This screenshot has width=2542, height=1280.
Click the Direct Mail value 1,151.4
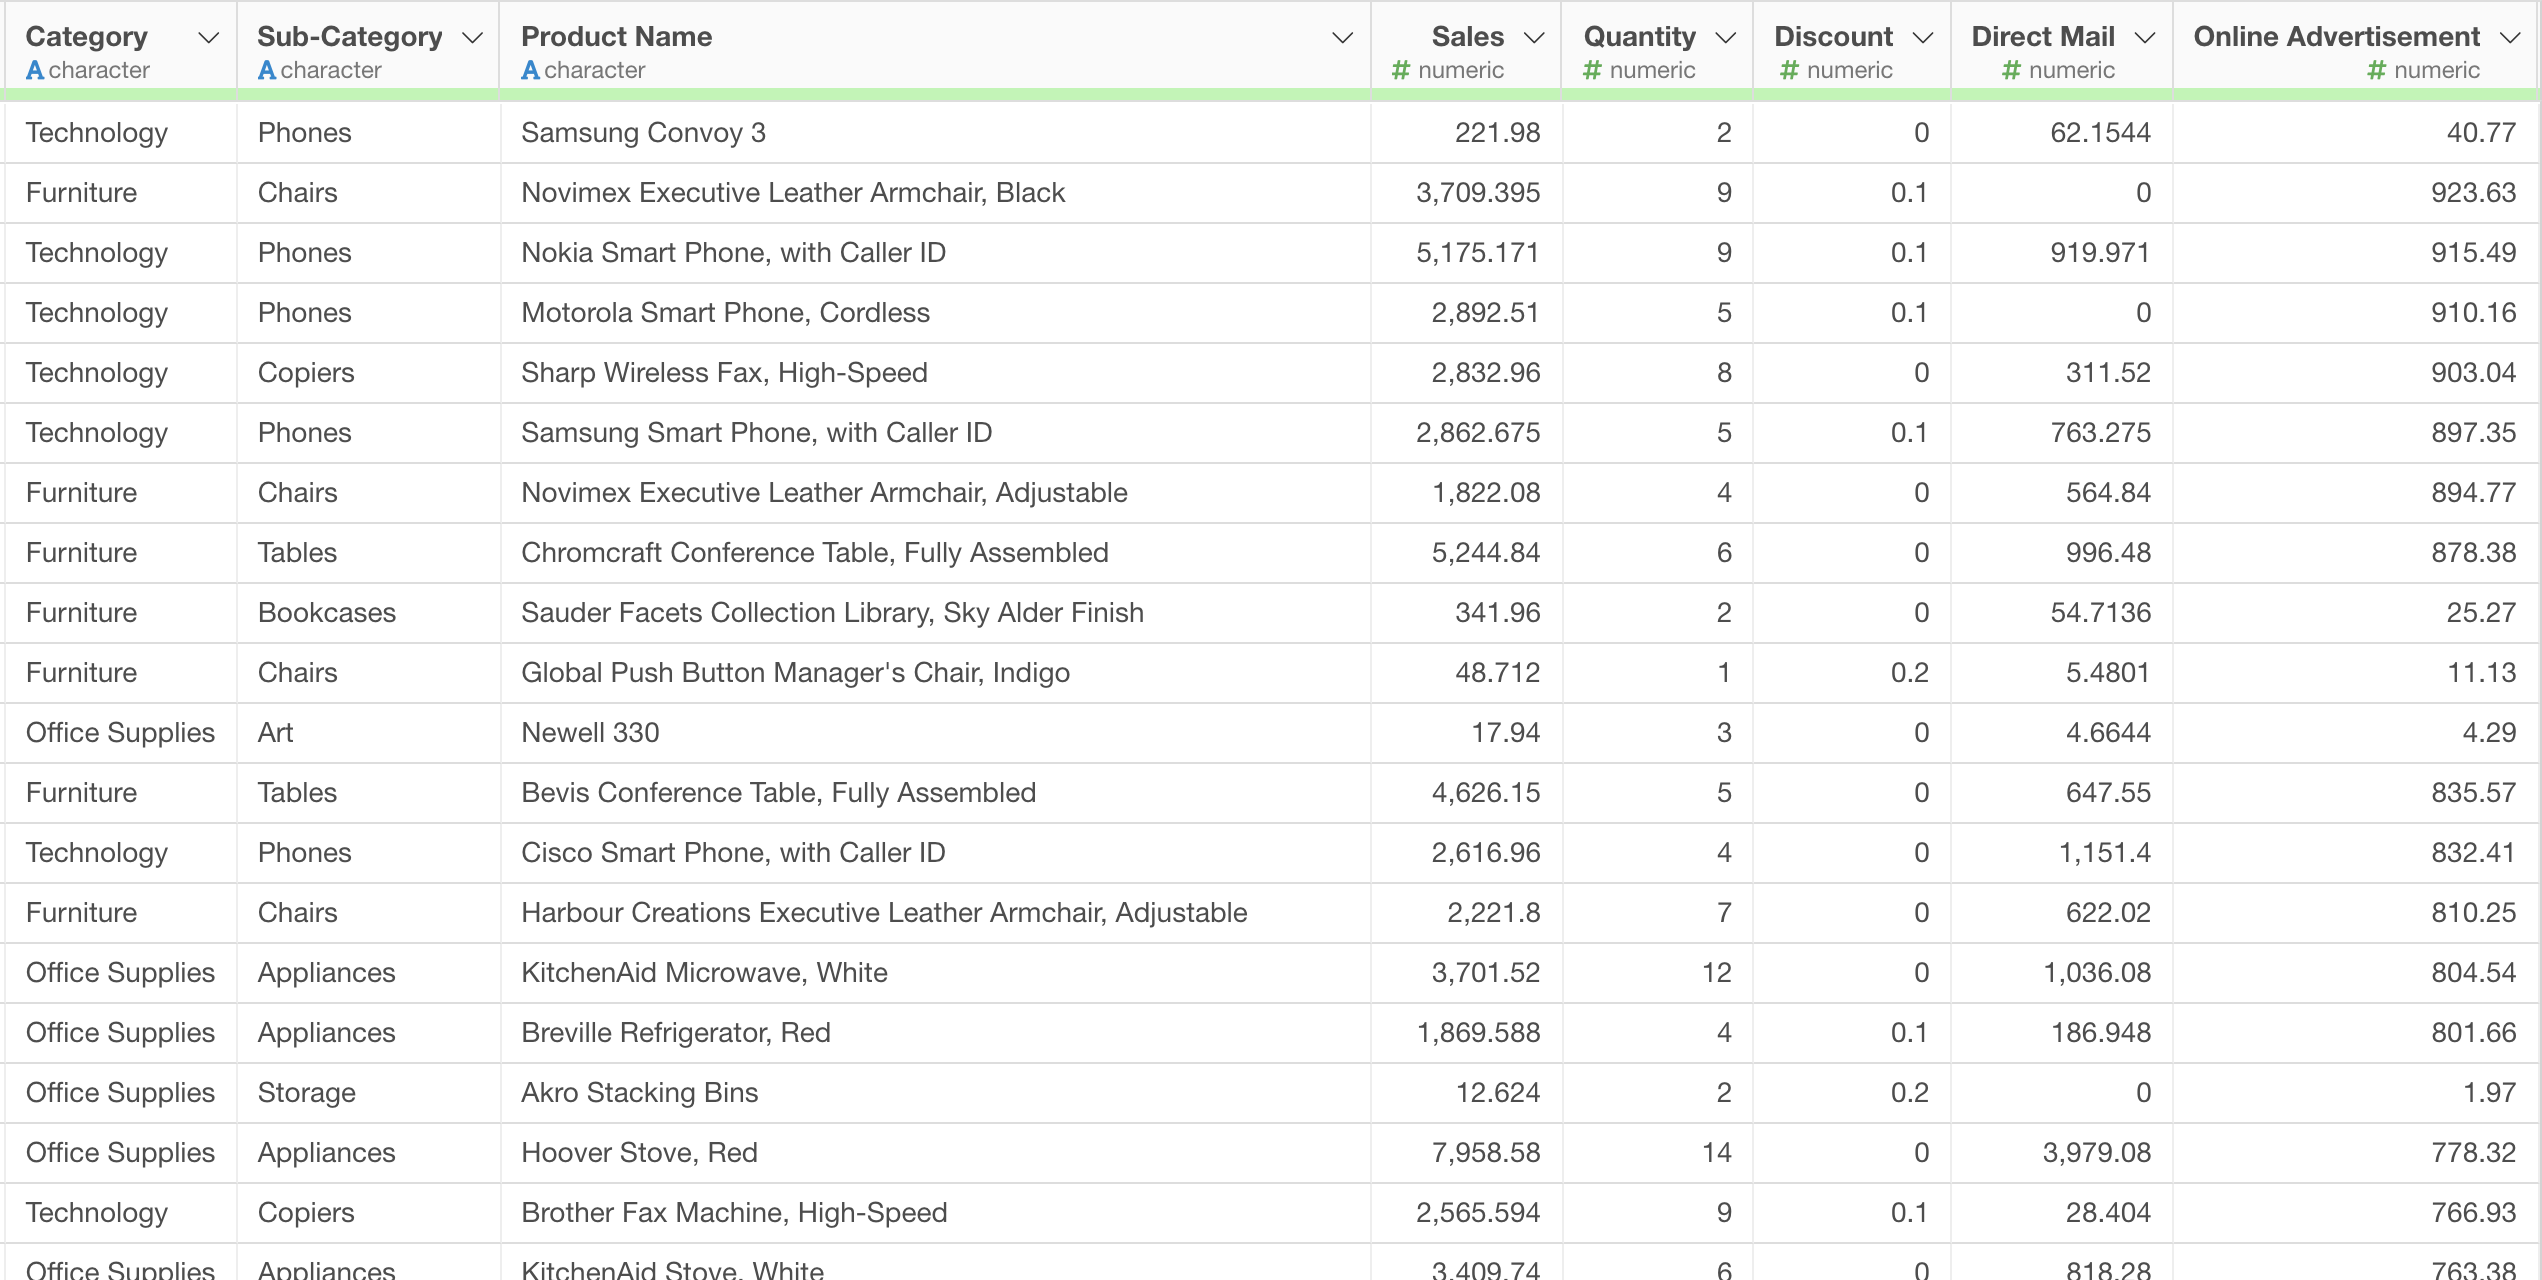(x=2105, y=853)
